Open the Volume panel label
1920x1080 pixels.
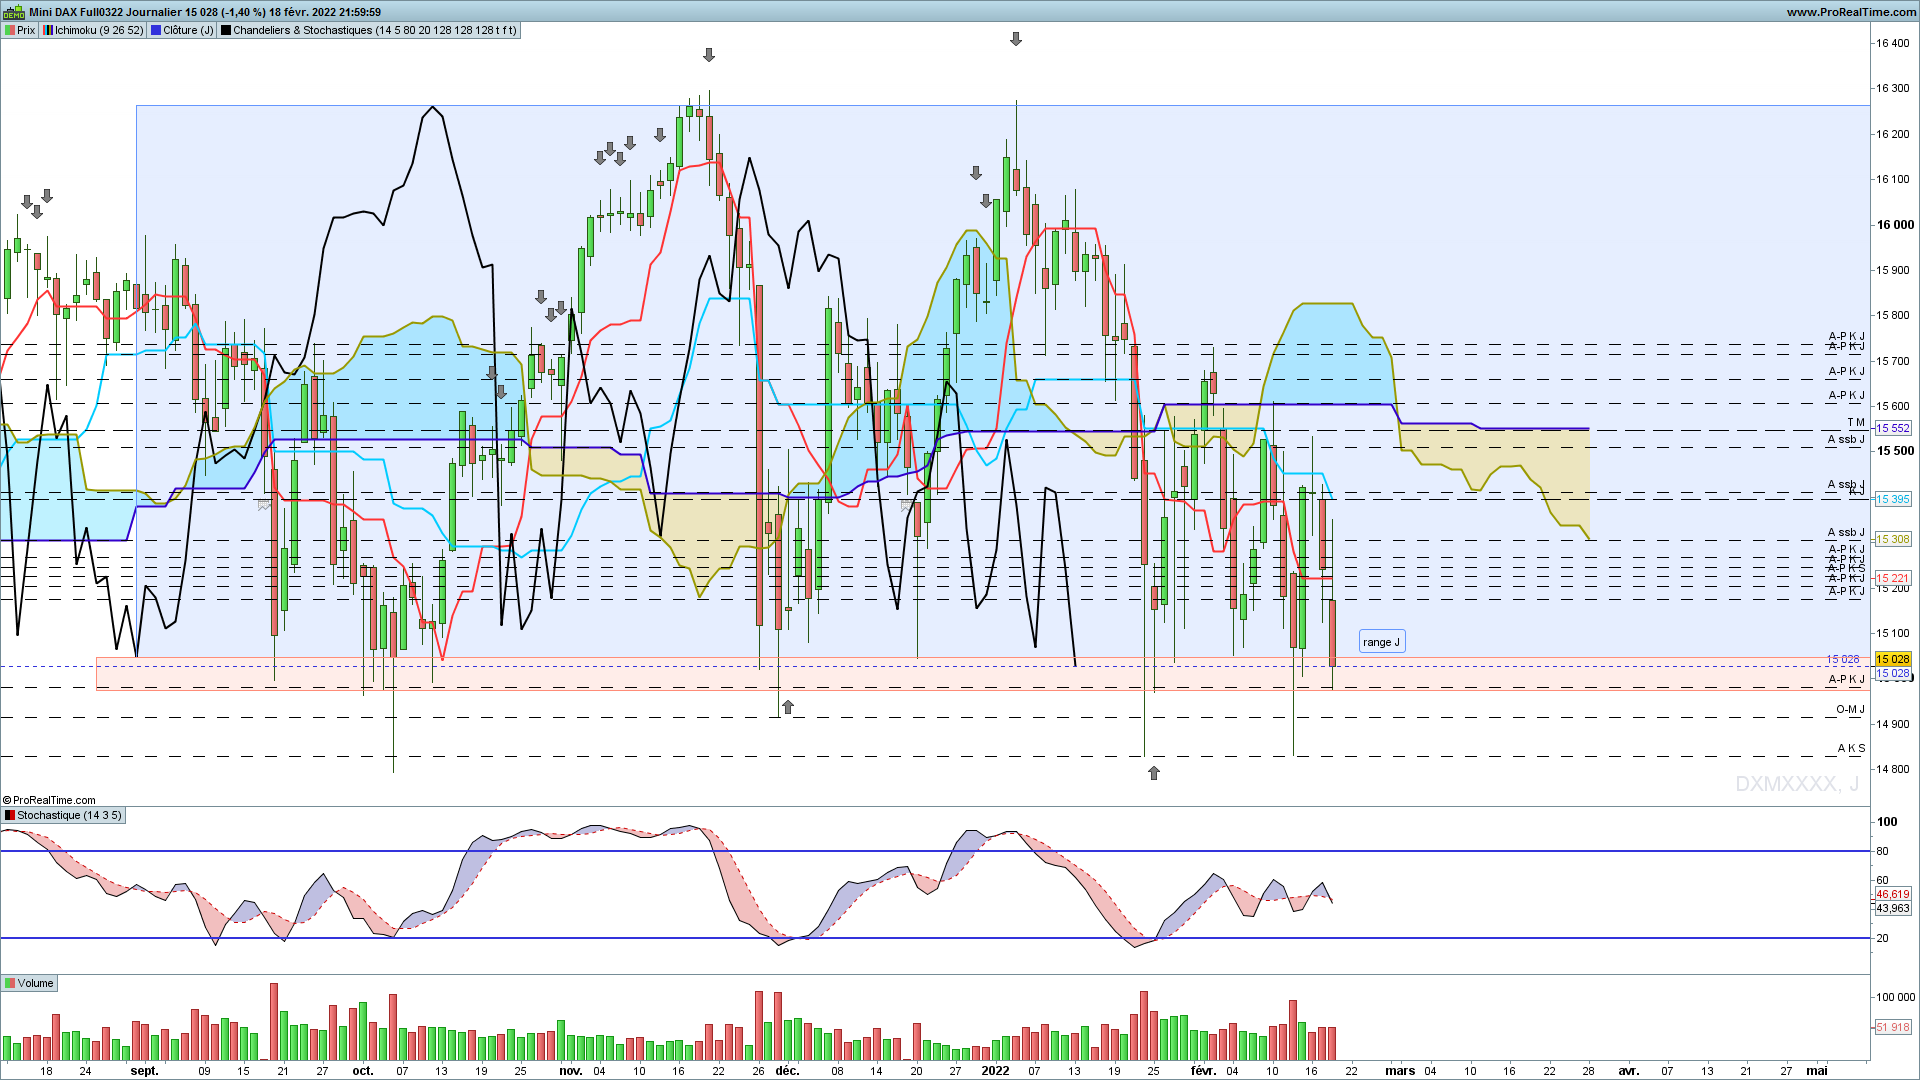(x=29, y=983)
